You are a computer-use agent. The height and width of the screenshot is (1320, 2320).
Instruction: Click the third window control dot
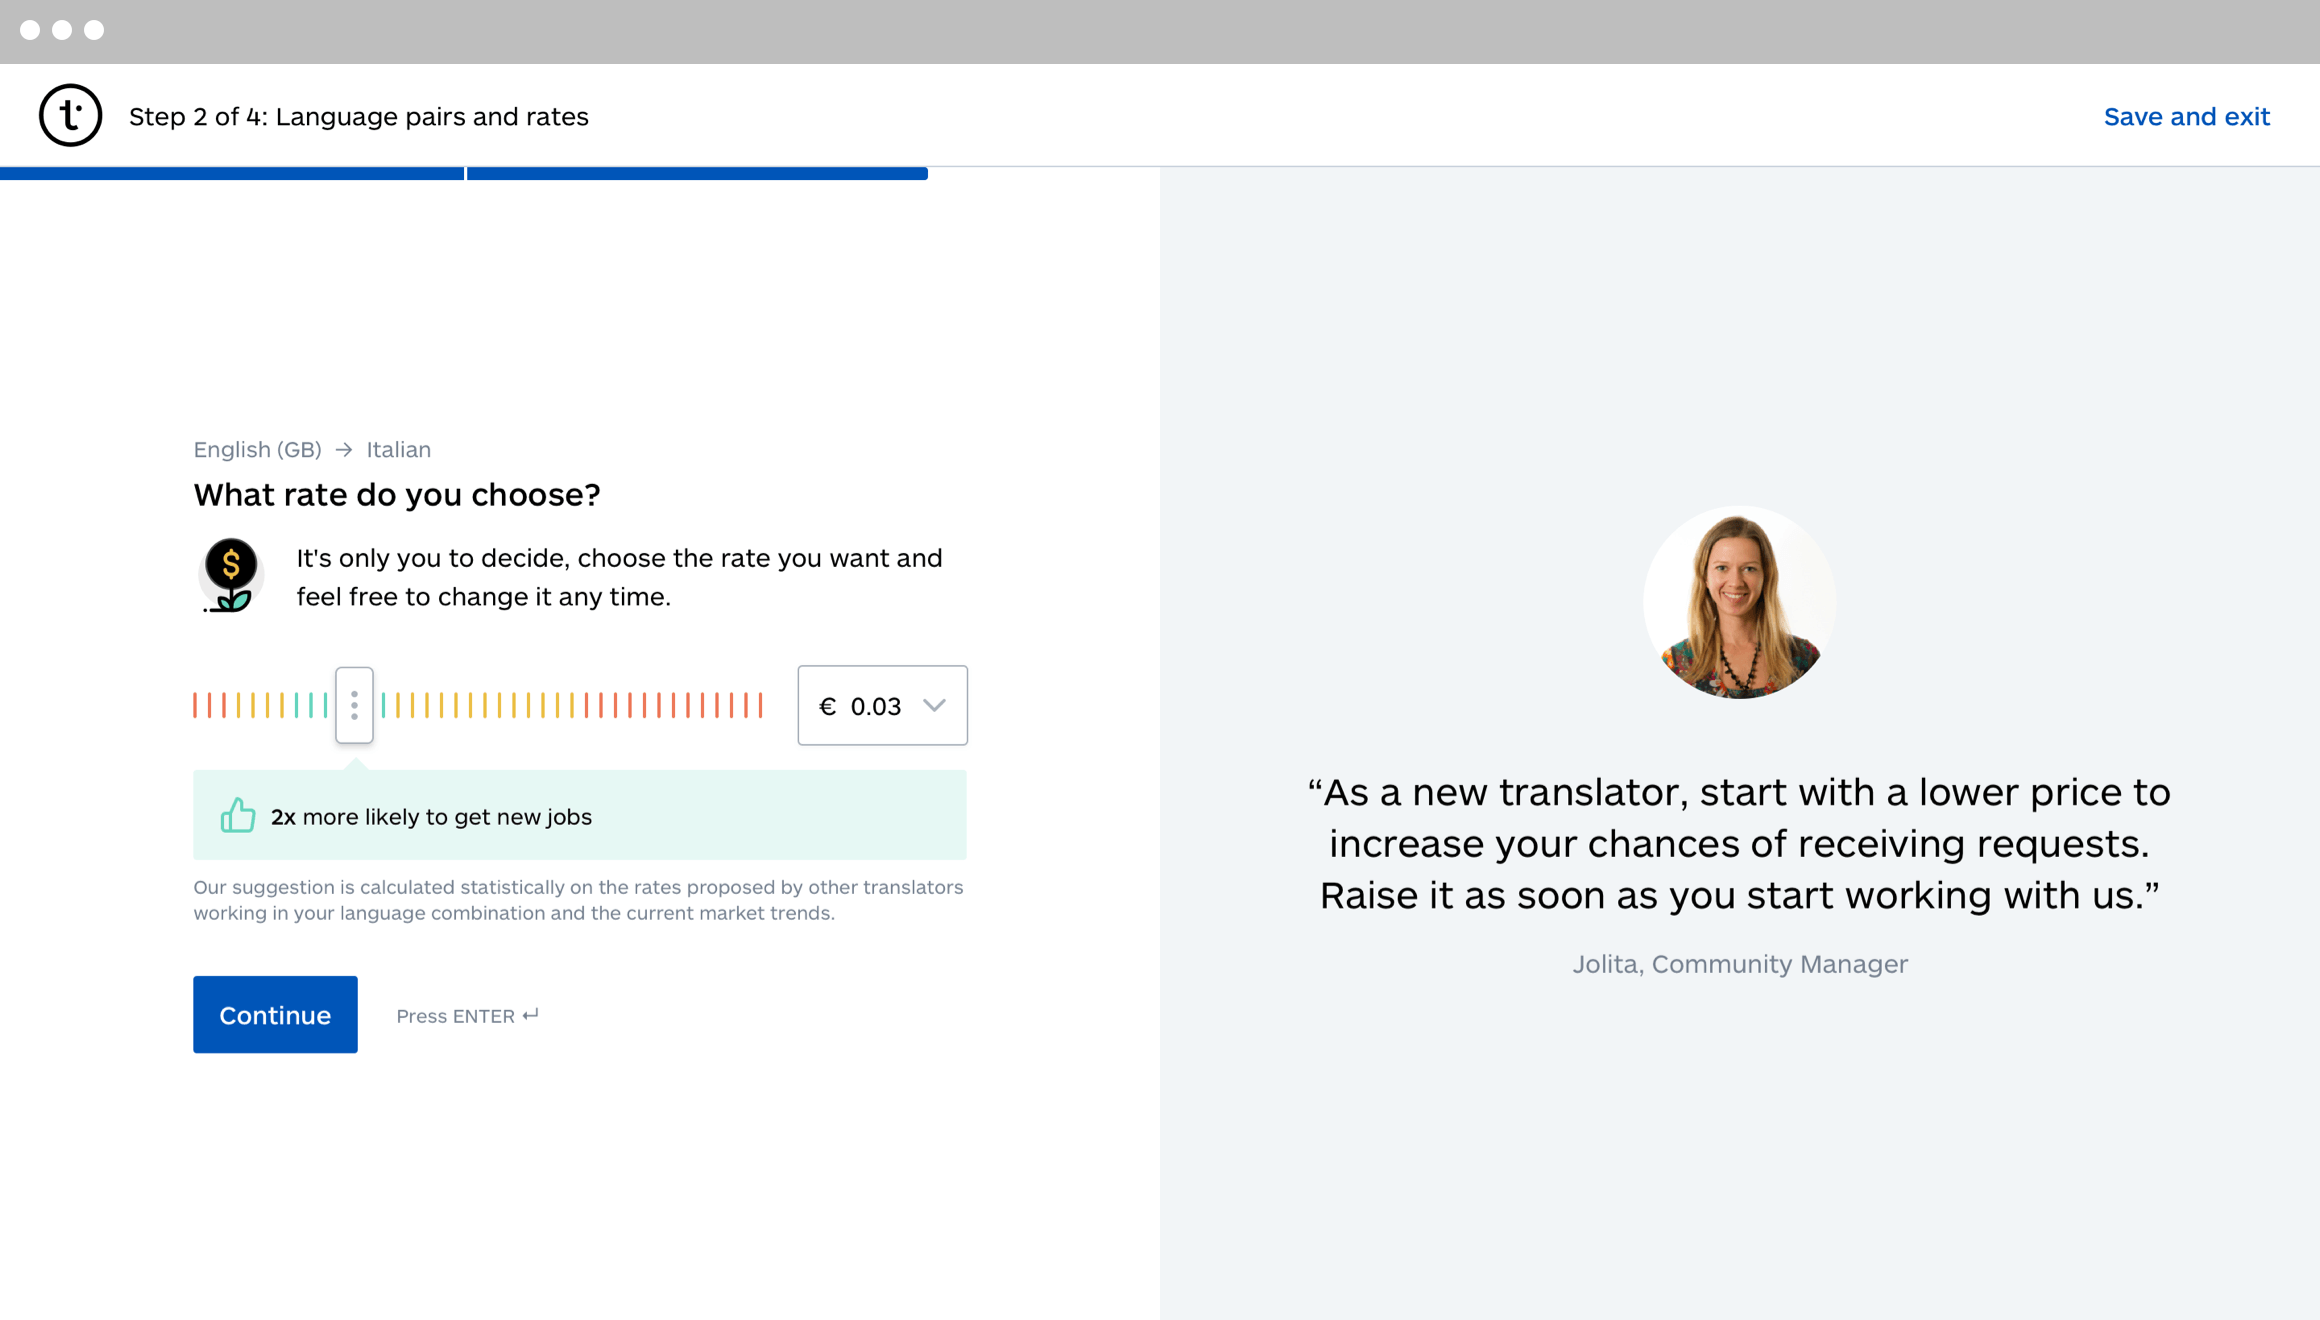(94, 30)
